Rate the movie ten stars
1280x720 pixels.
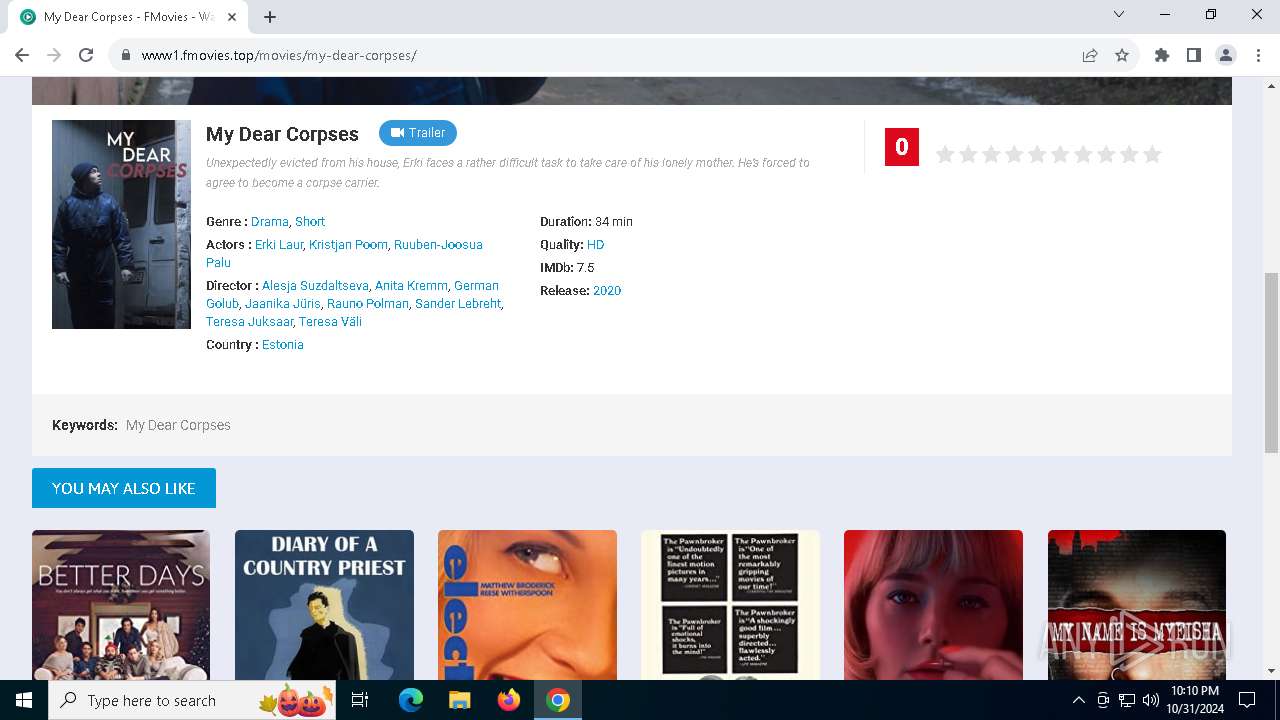1152,154
